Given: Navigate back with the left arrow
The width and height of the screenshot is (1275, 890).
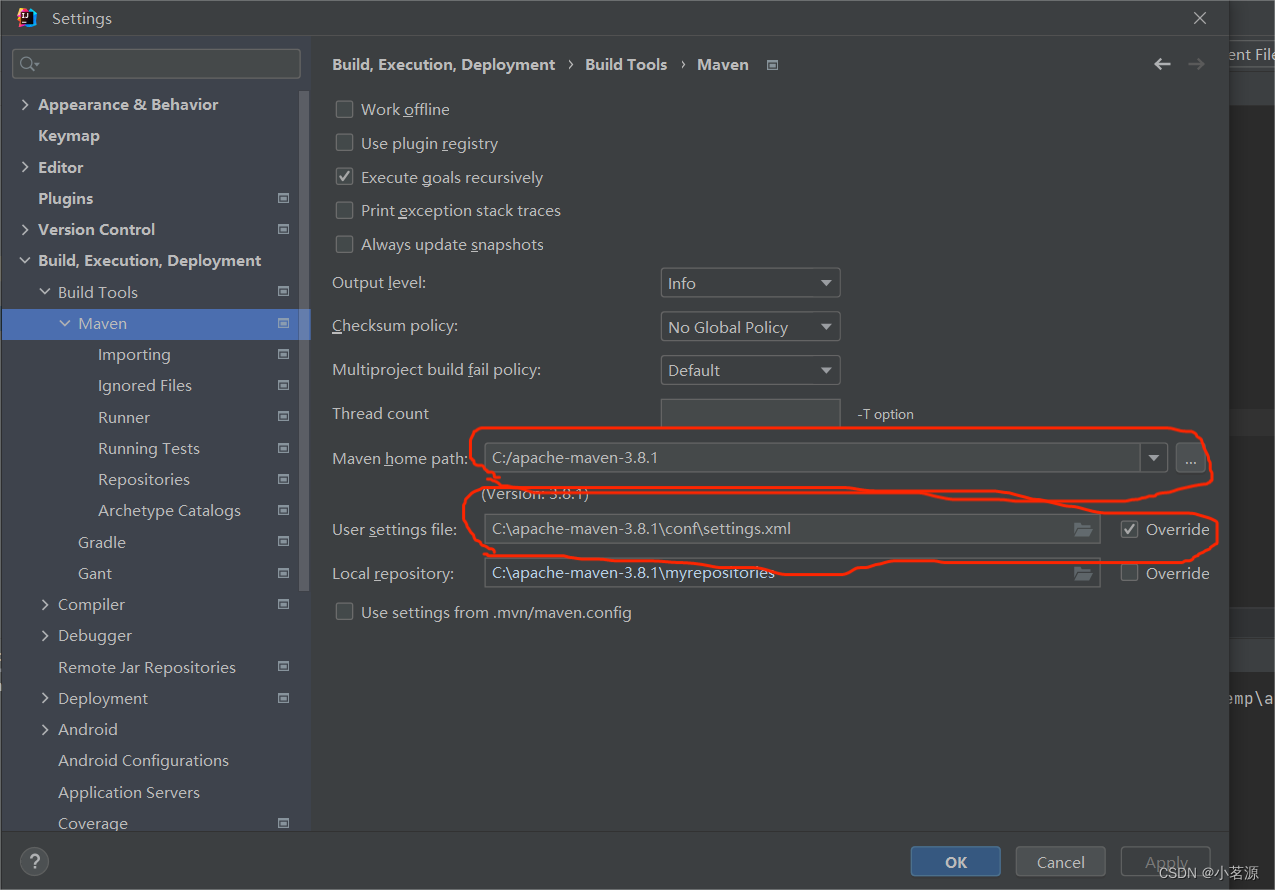Looking at the screenshot, I should pyautogui.click(x=1162, y=64).
